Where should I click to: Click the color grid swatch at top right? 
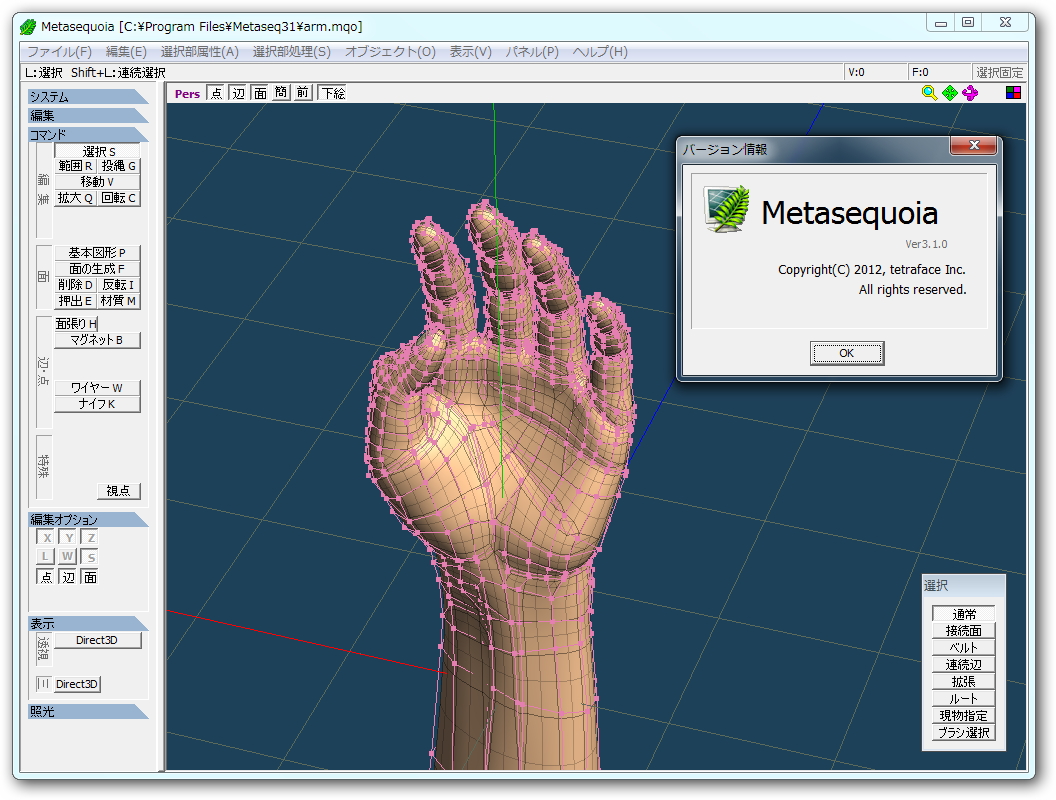(x=1013, y=92)
